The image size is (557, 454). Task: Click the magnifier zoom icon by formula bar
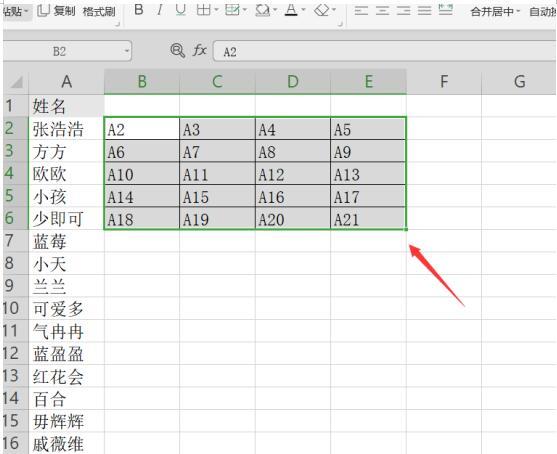(x=178, y=51)
